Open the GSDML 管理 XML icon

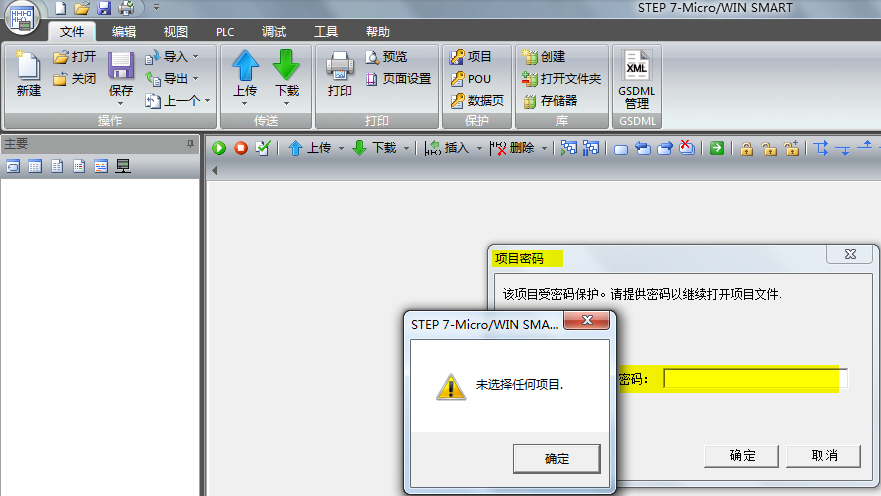coord(637,68)
